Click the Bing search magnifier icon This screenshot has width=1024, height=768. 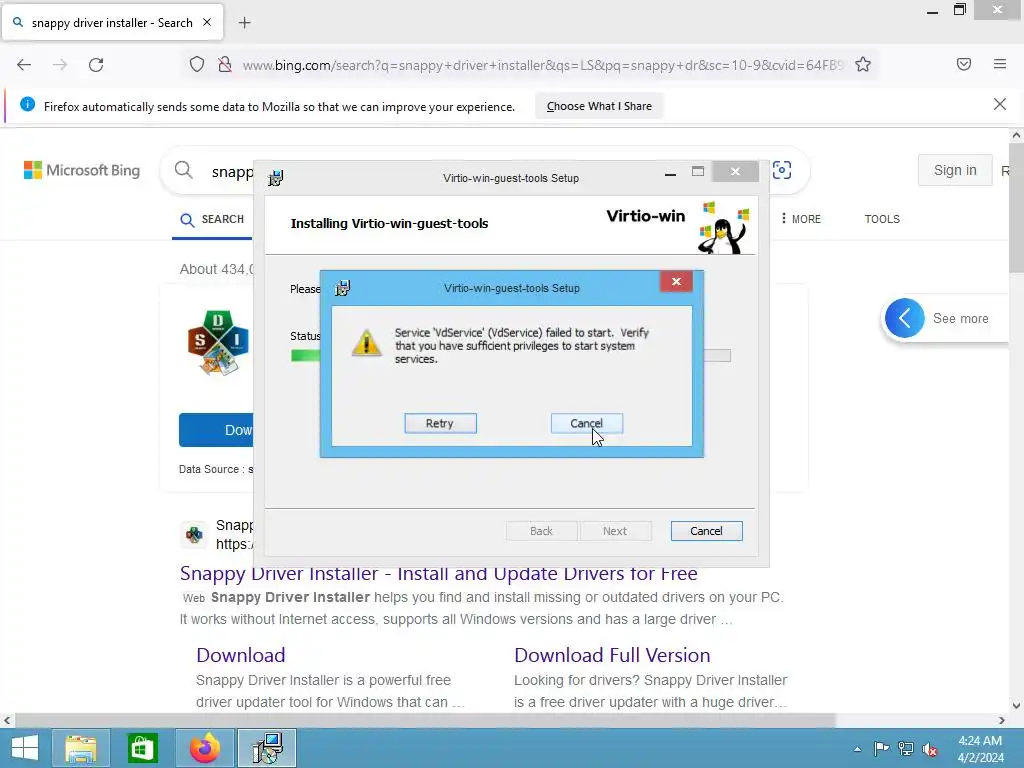point(184,170)
